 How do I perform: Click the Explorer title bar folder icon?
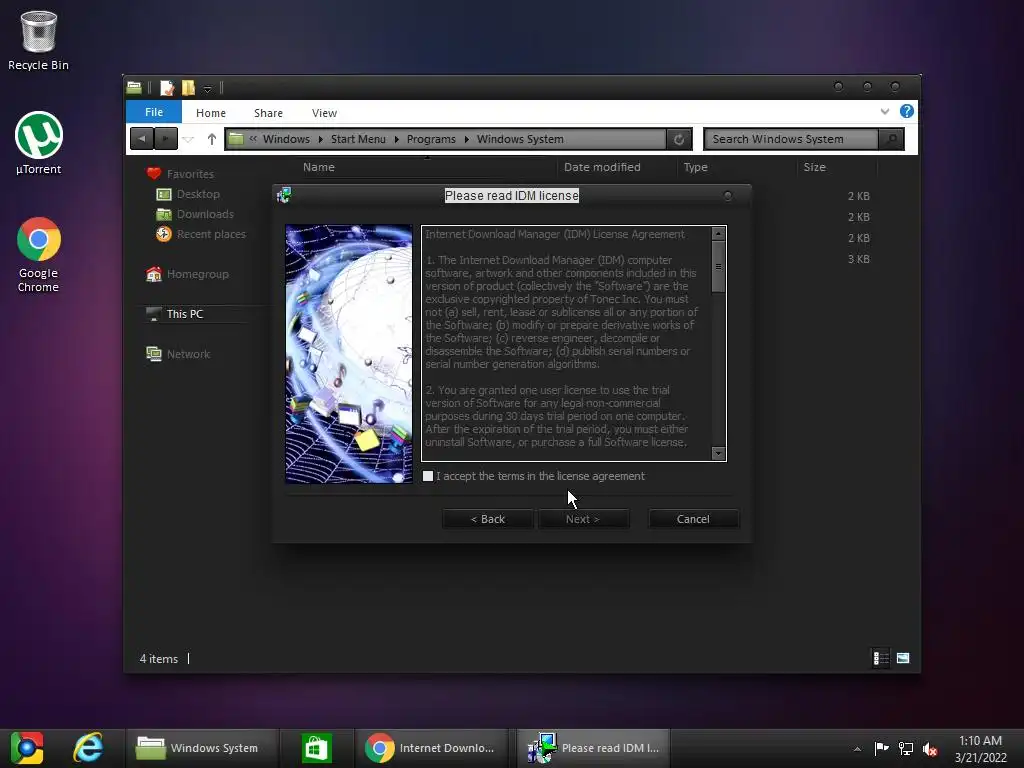pos(135,87)
